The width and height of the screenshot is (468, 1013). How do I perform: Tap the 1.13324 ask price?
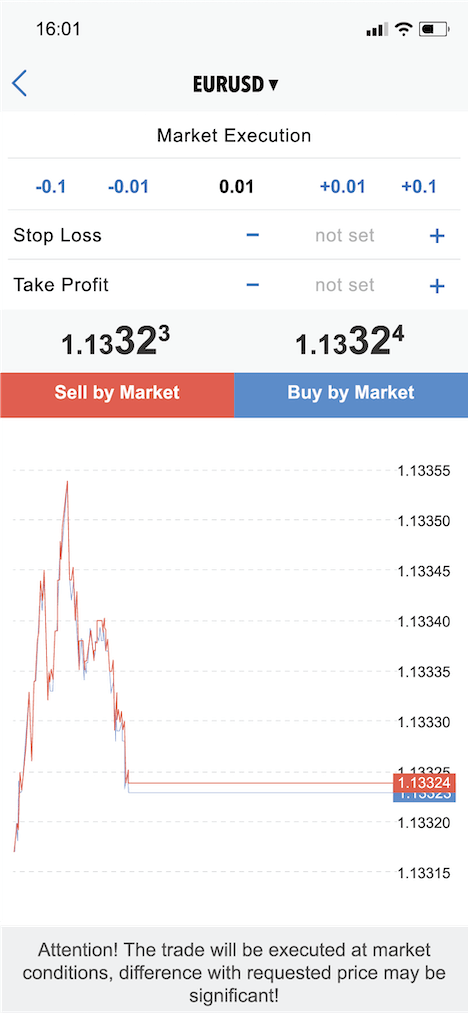[x=350, y=342]
